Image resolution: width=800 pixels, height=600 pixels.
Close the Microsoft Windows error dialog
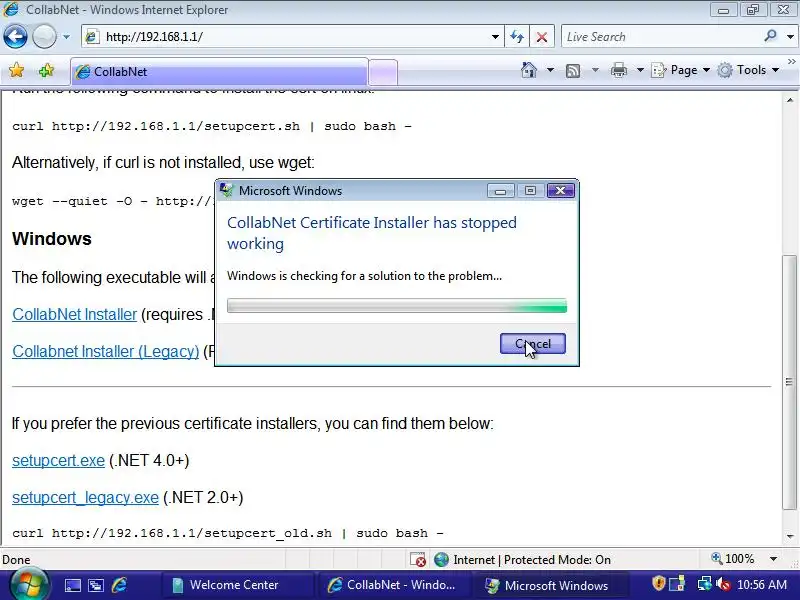click(x=560, y=191)
